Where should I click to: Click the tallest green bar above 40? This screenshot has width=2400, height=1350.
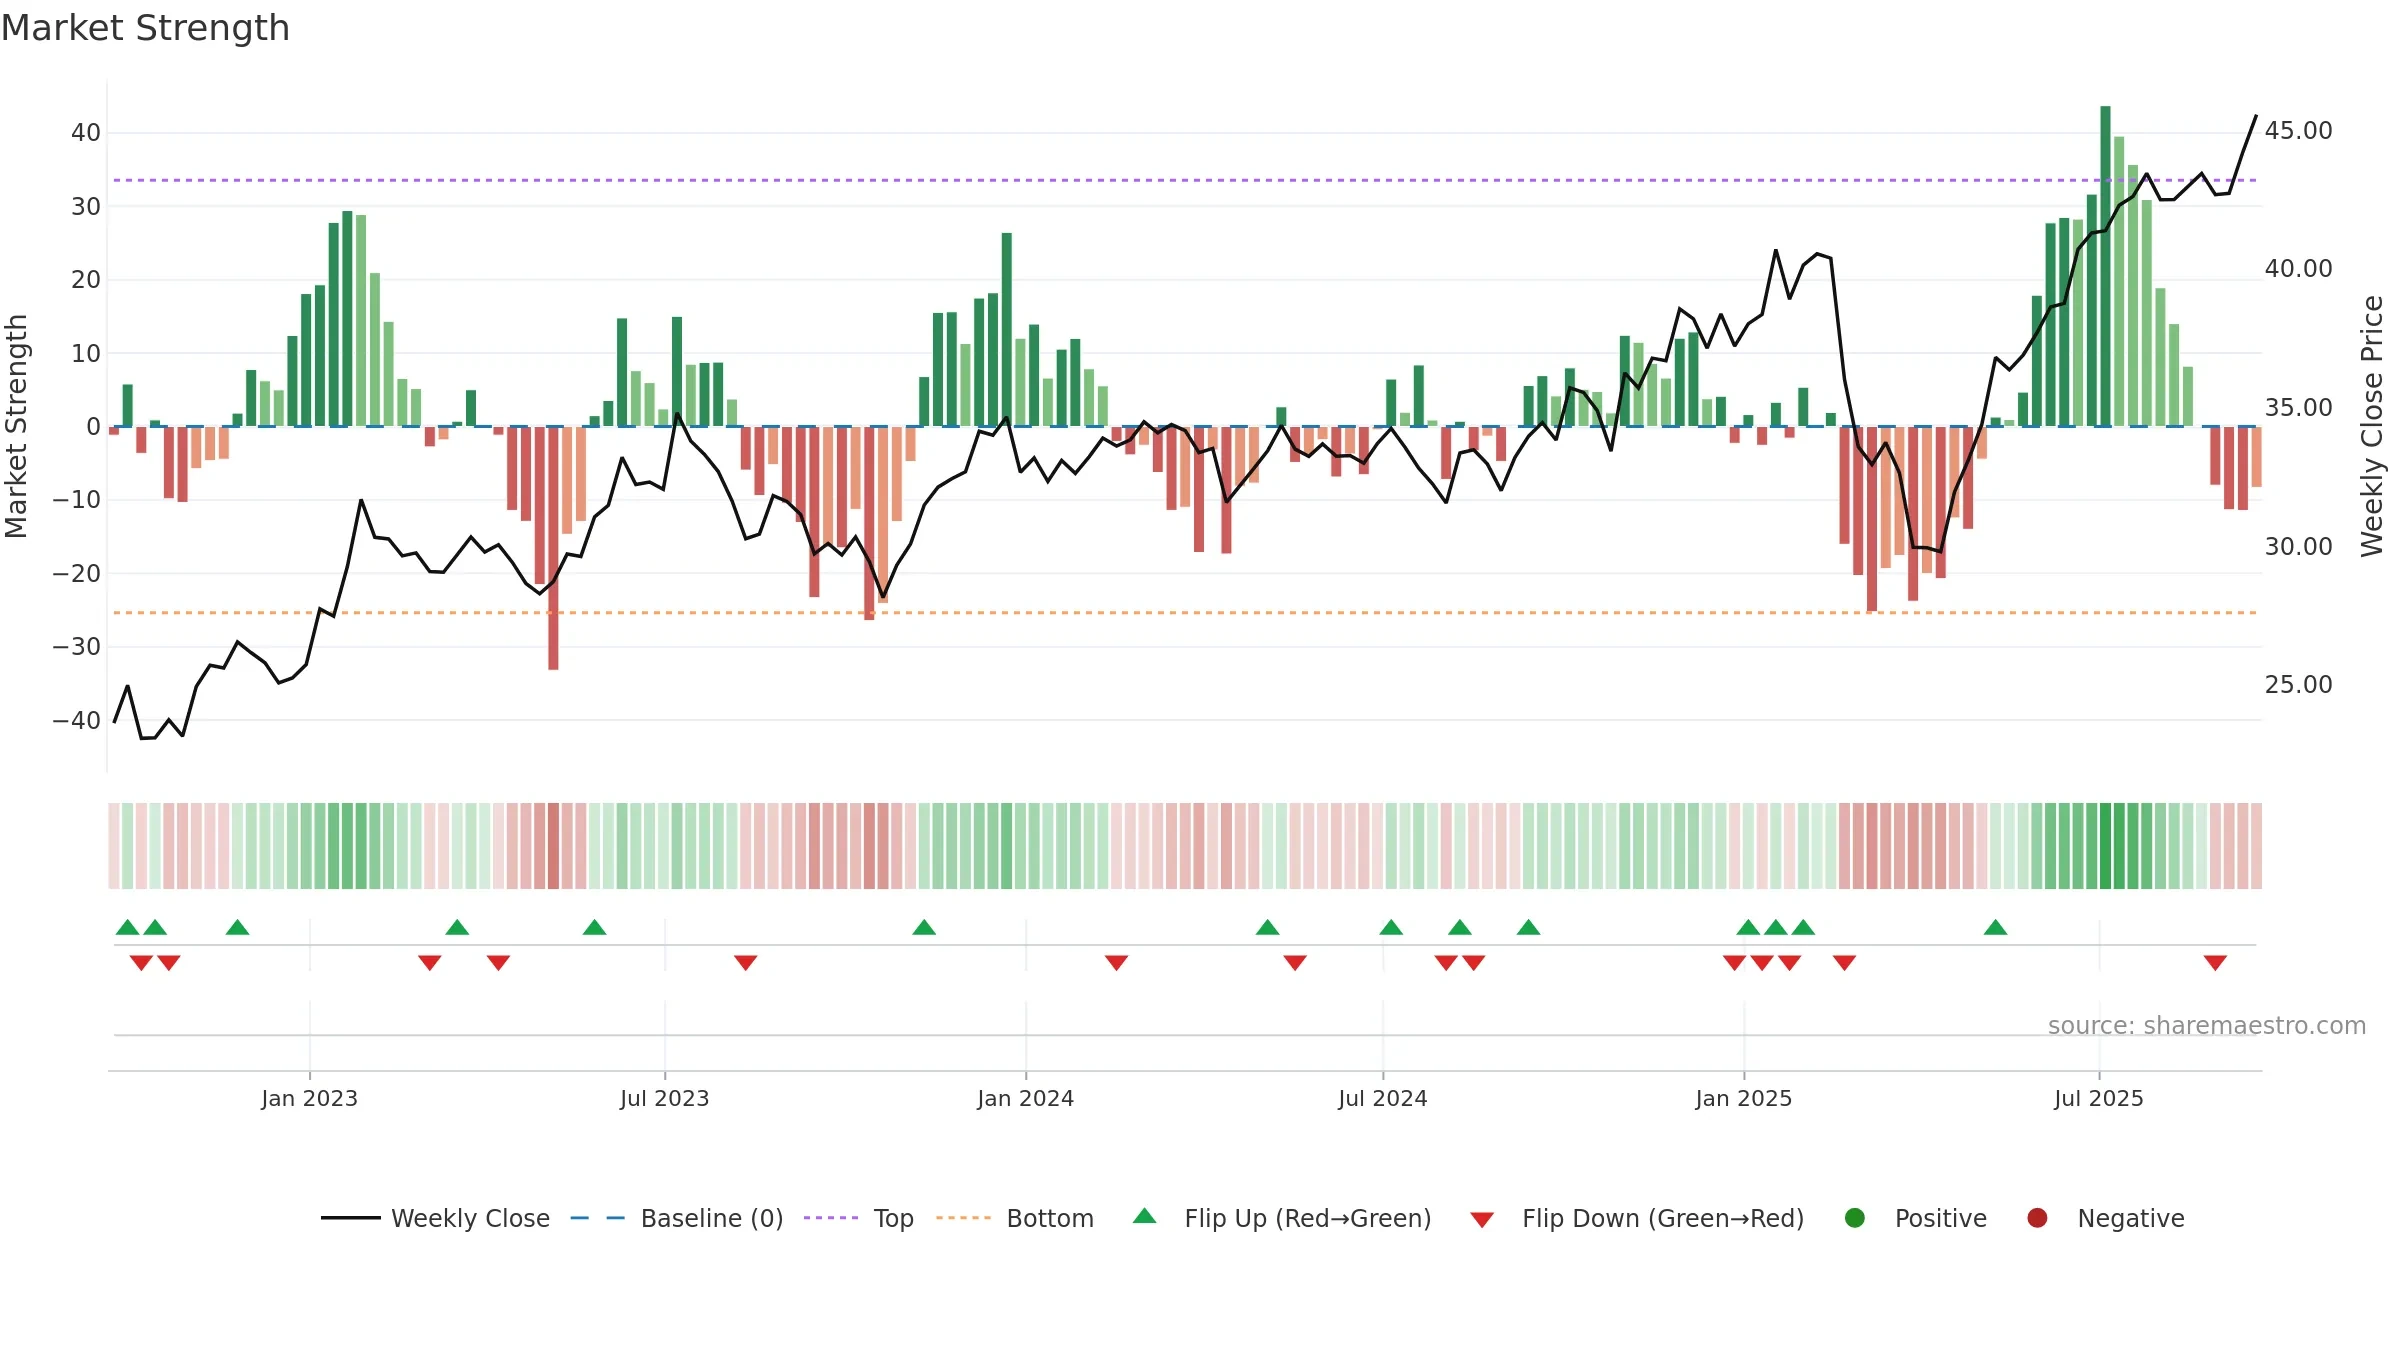click(2105, 266)
